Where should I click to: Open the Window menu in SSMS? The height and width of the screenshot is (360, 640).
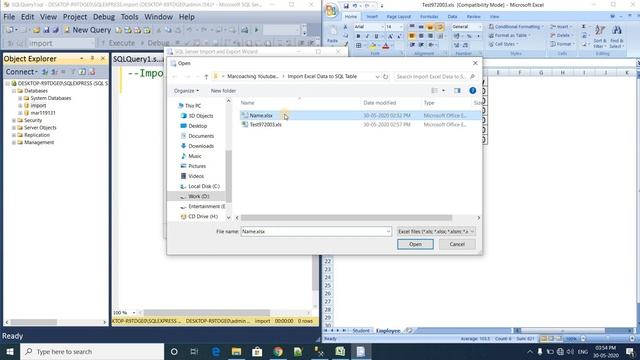point(158,17)
